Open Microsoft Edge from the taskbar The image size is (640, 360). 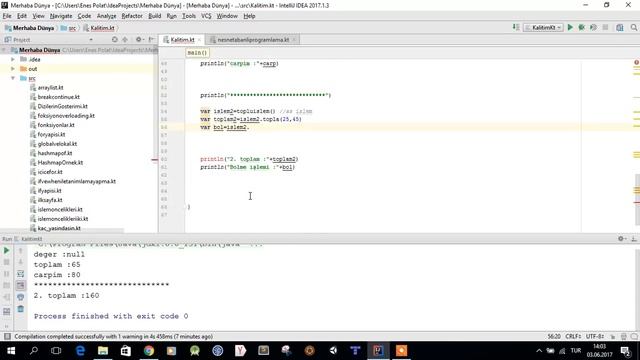(80, 351)
